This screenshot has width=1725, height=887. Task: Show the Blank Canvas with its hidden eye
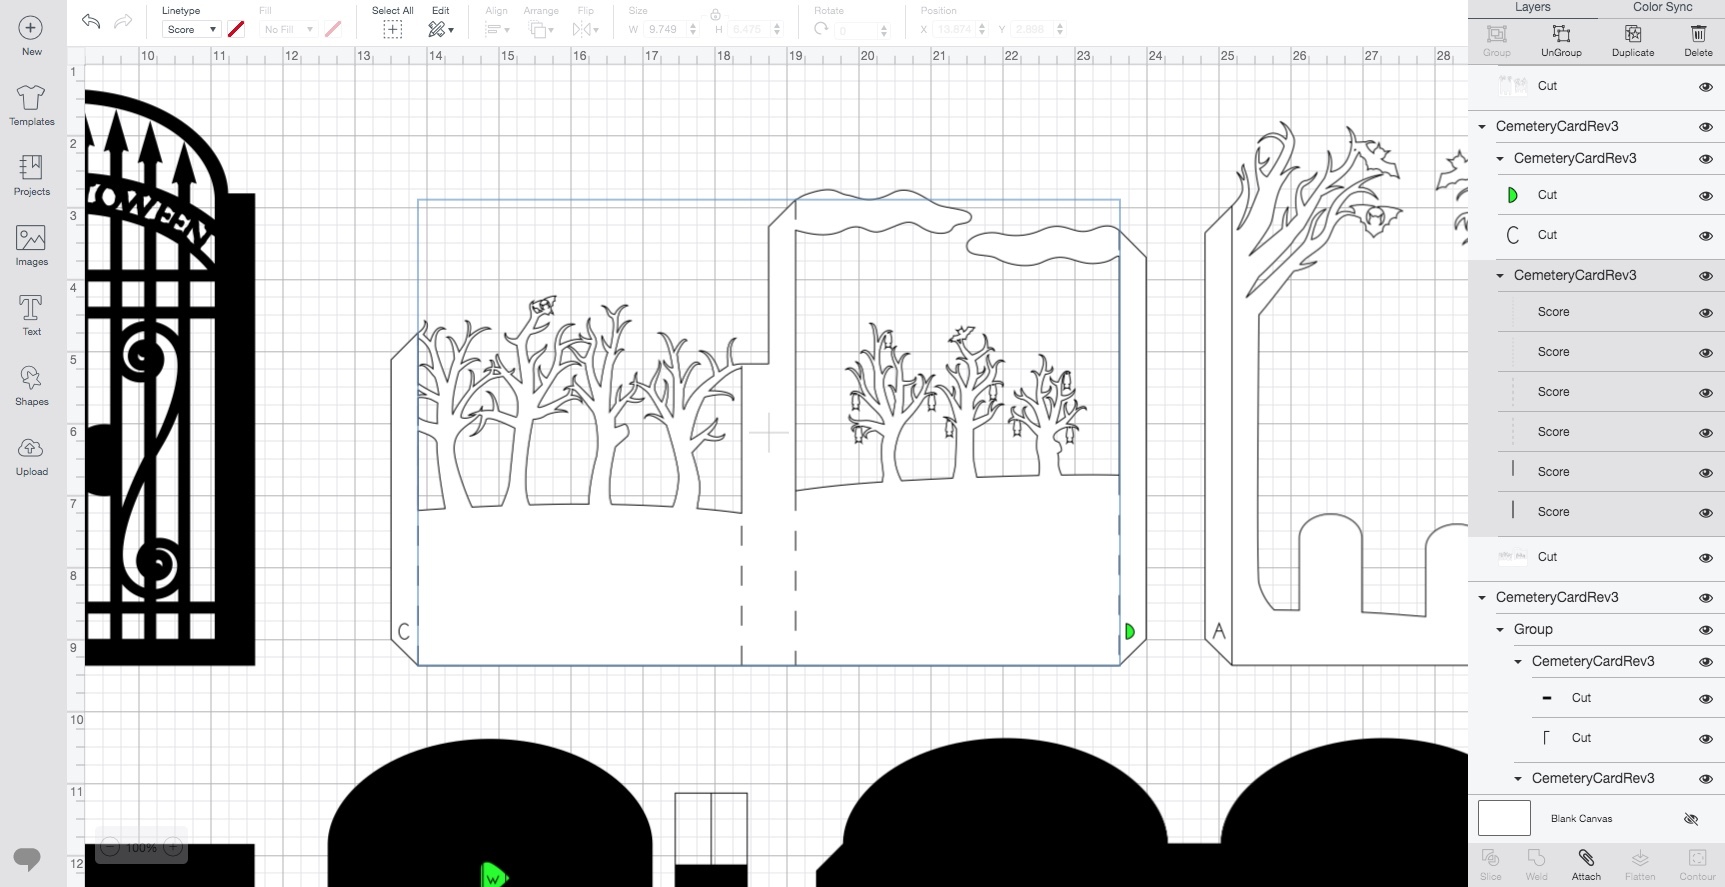1691,819
